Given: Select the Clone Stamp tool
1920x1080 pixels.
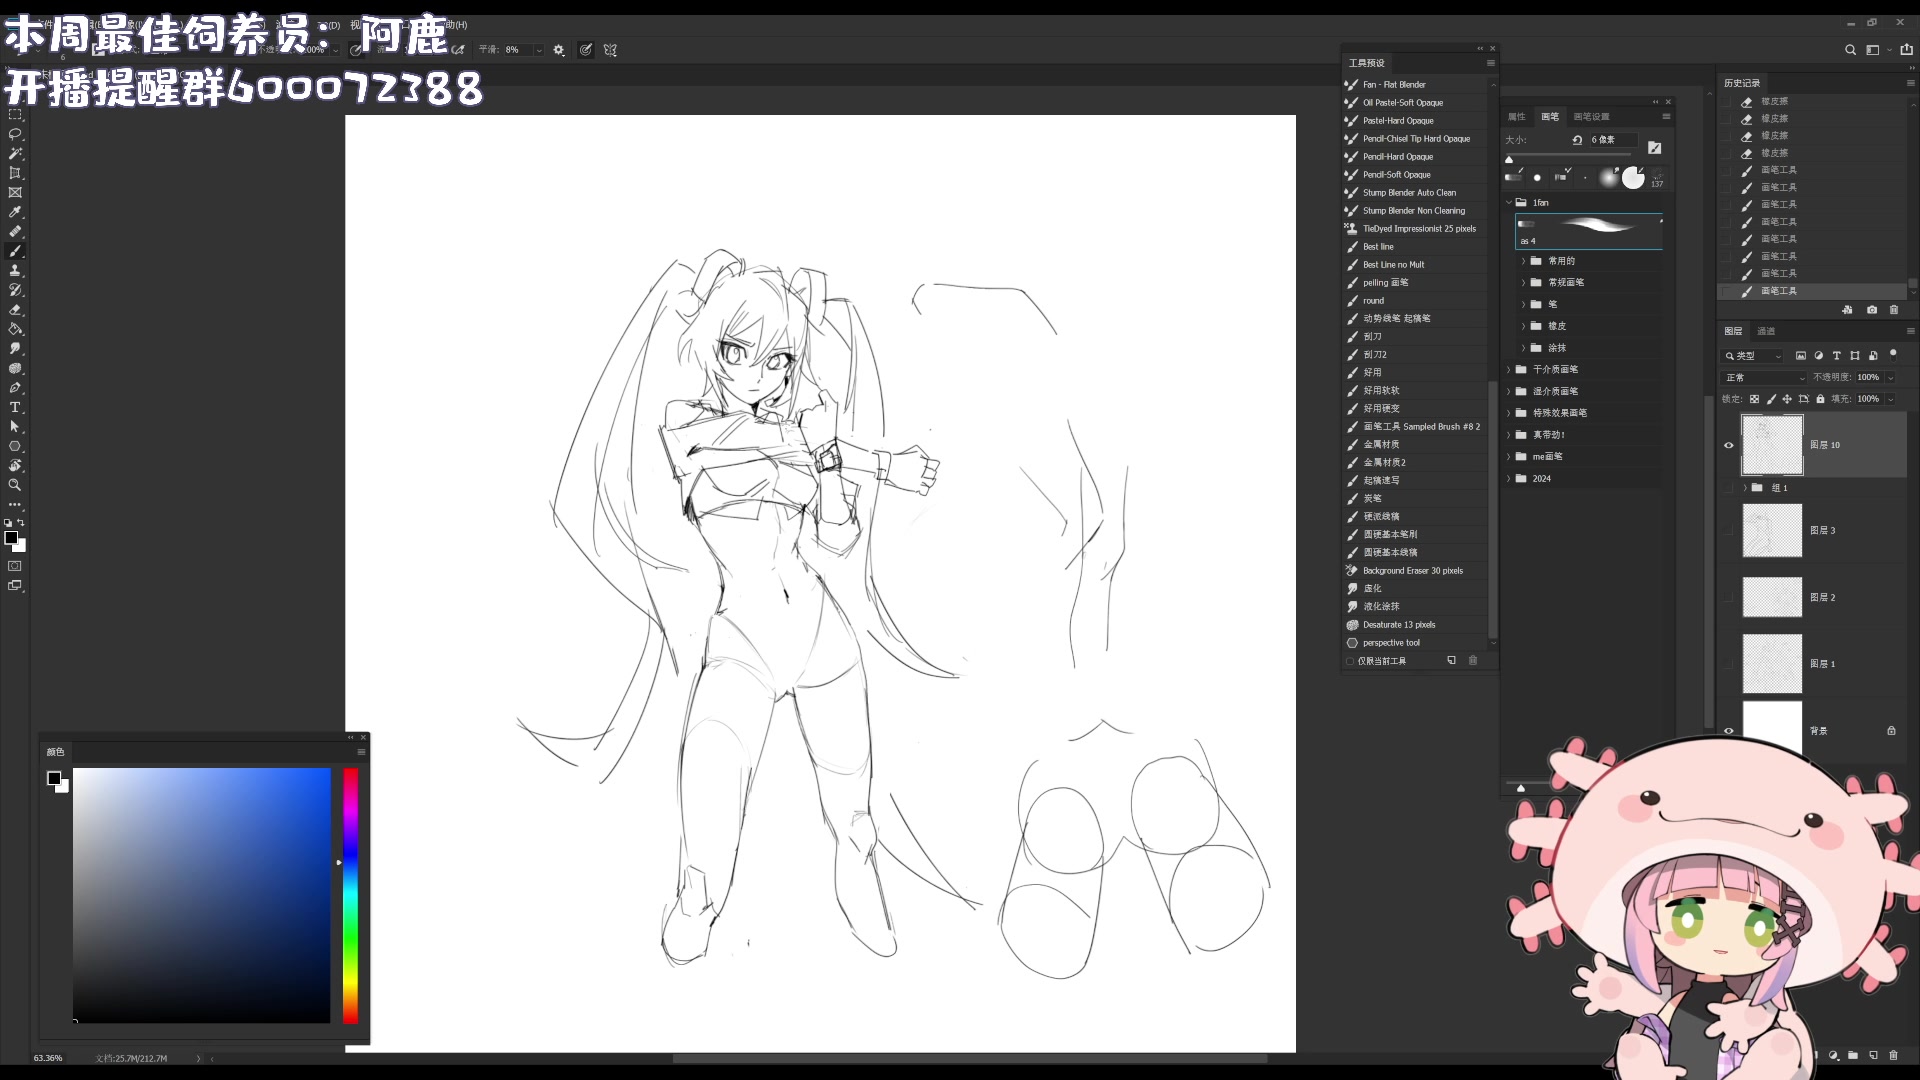Looking at the screenshot, I should click(15, 270).
